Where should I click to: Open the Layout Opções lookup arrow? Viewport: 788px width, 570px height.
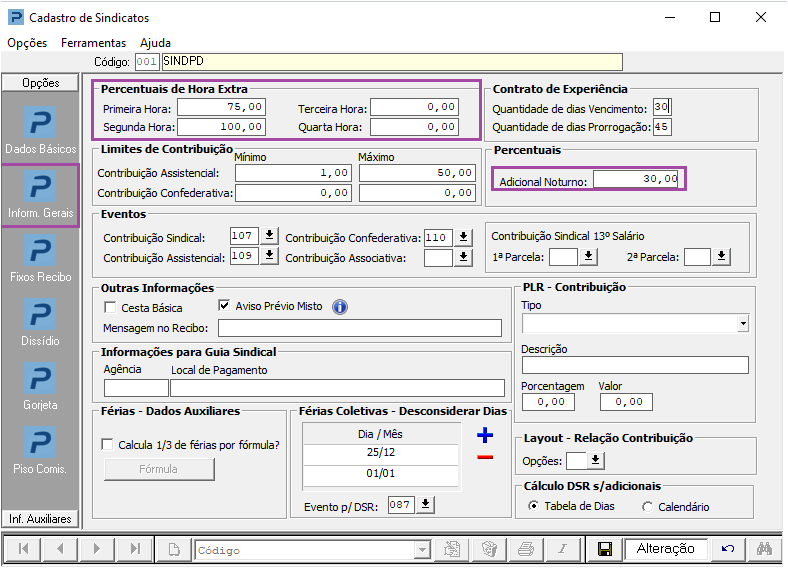coord(596,460)
